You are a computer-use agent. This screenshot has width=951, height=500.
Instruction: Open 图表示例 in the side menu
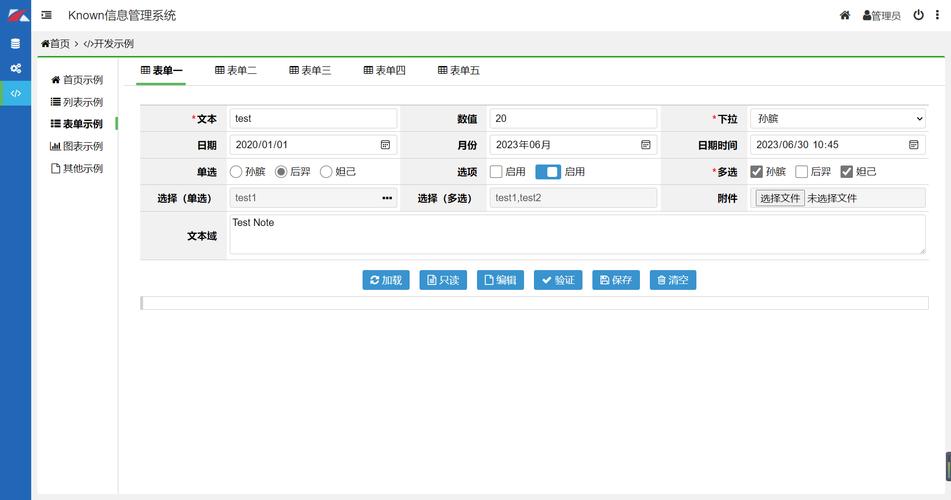pyautogui.click(x=77, y=146)
